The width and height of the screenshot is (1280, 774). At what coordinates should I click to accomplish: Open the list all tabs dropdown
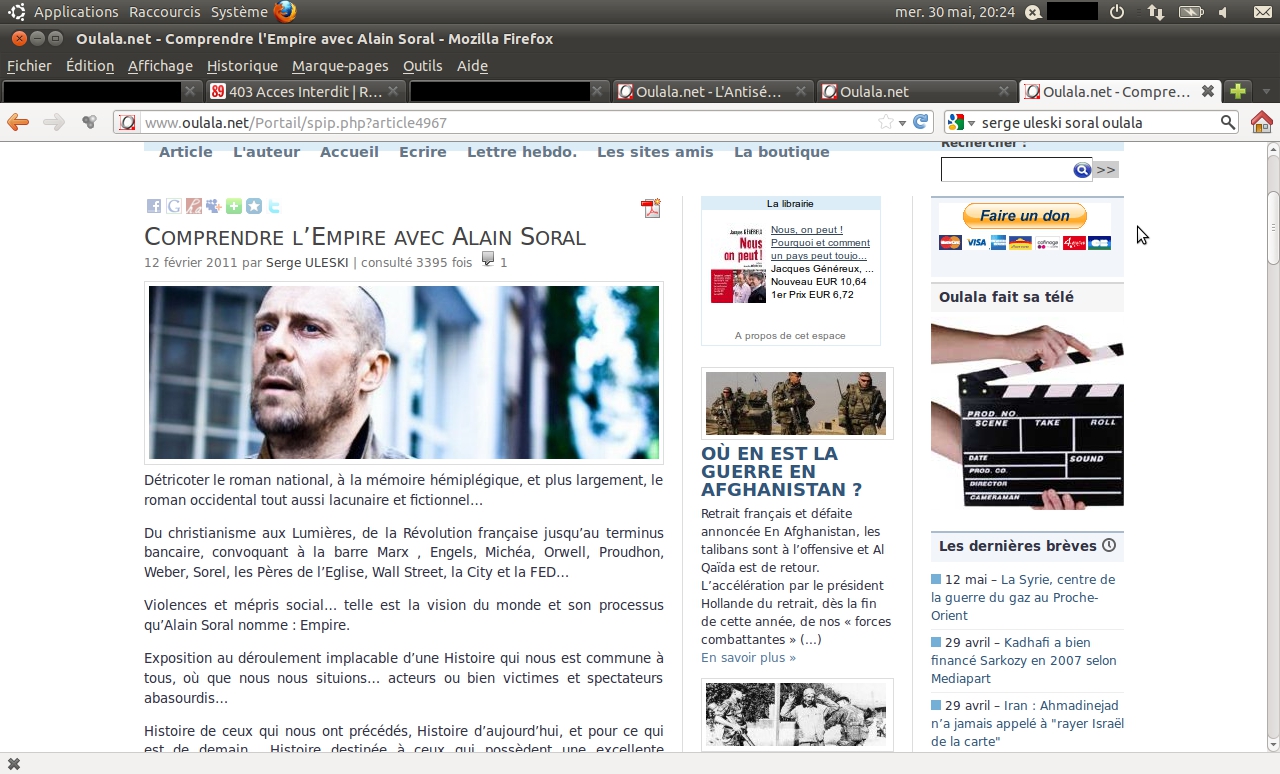[x=1266, y=91]
